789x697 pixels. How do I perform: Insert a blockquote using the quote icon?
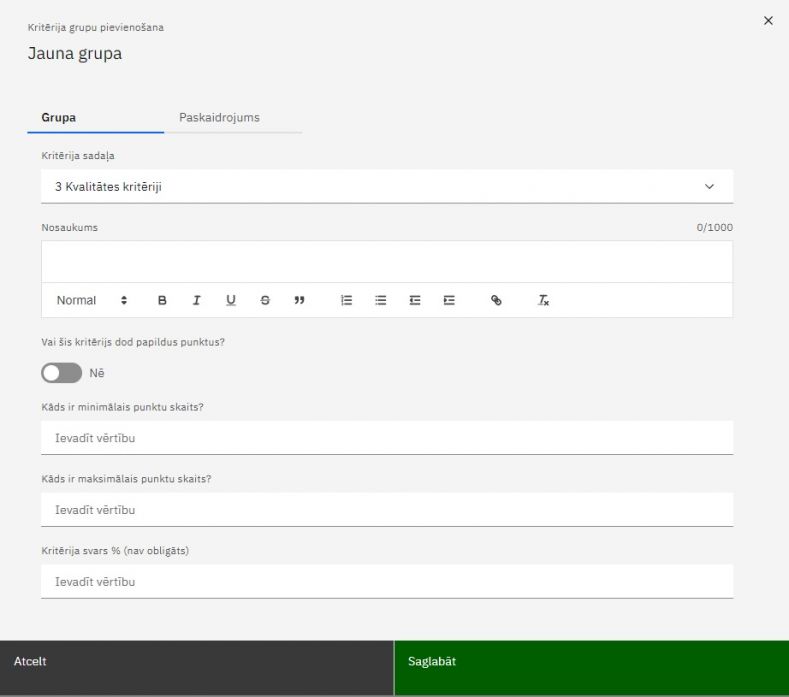(299, 300)
